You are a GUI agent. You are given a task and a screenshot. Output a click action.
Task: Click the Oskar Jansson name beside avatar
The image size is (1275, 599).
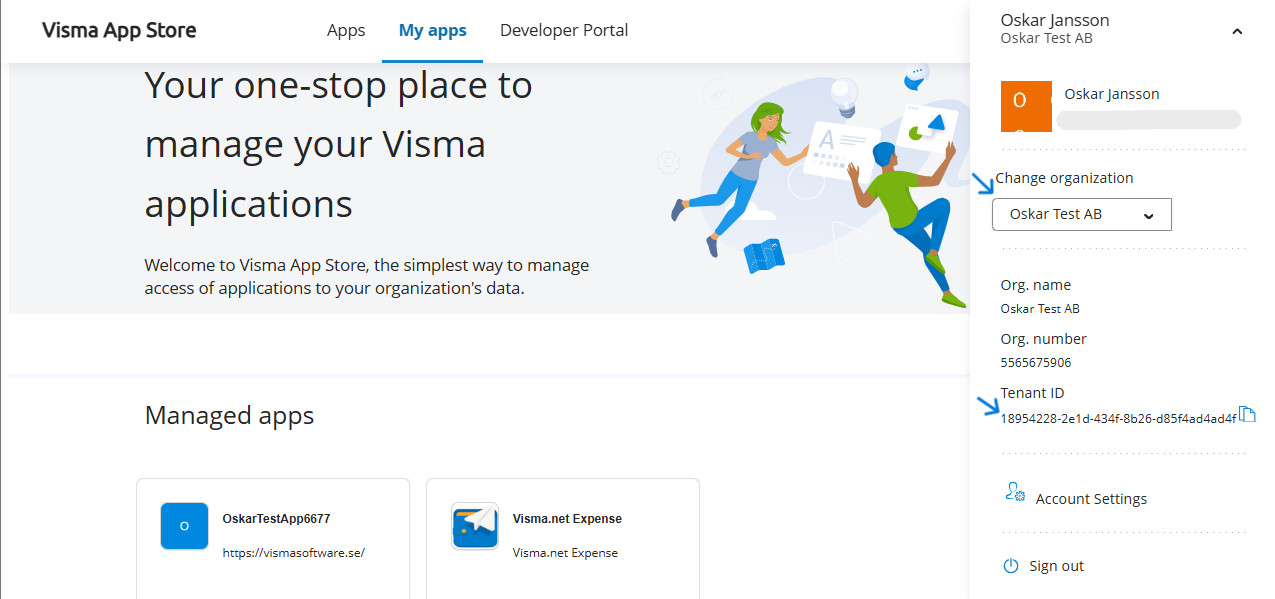point(1112,94)
